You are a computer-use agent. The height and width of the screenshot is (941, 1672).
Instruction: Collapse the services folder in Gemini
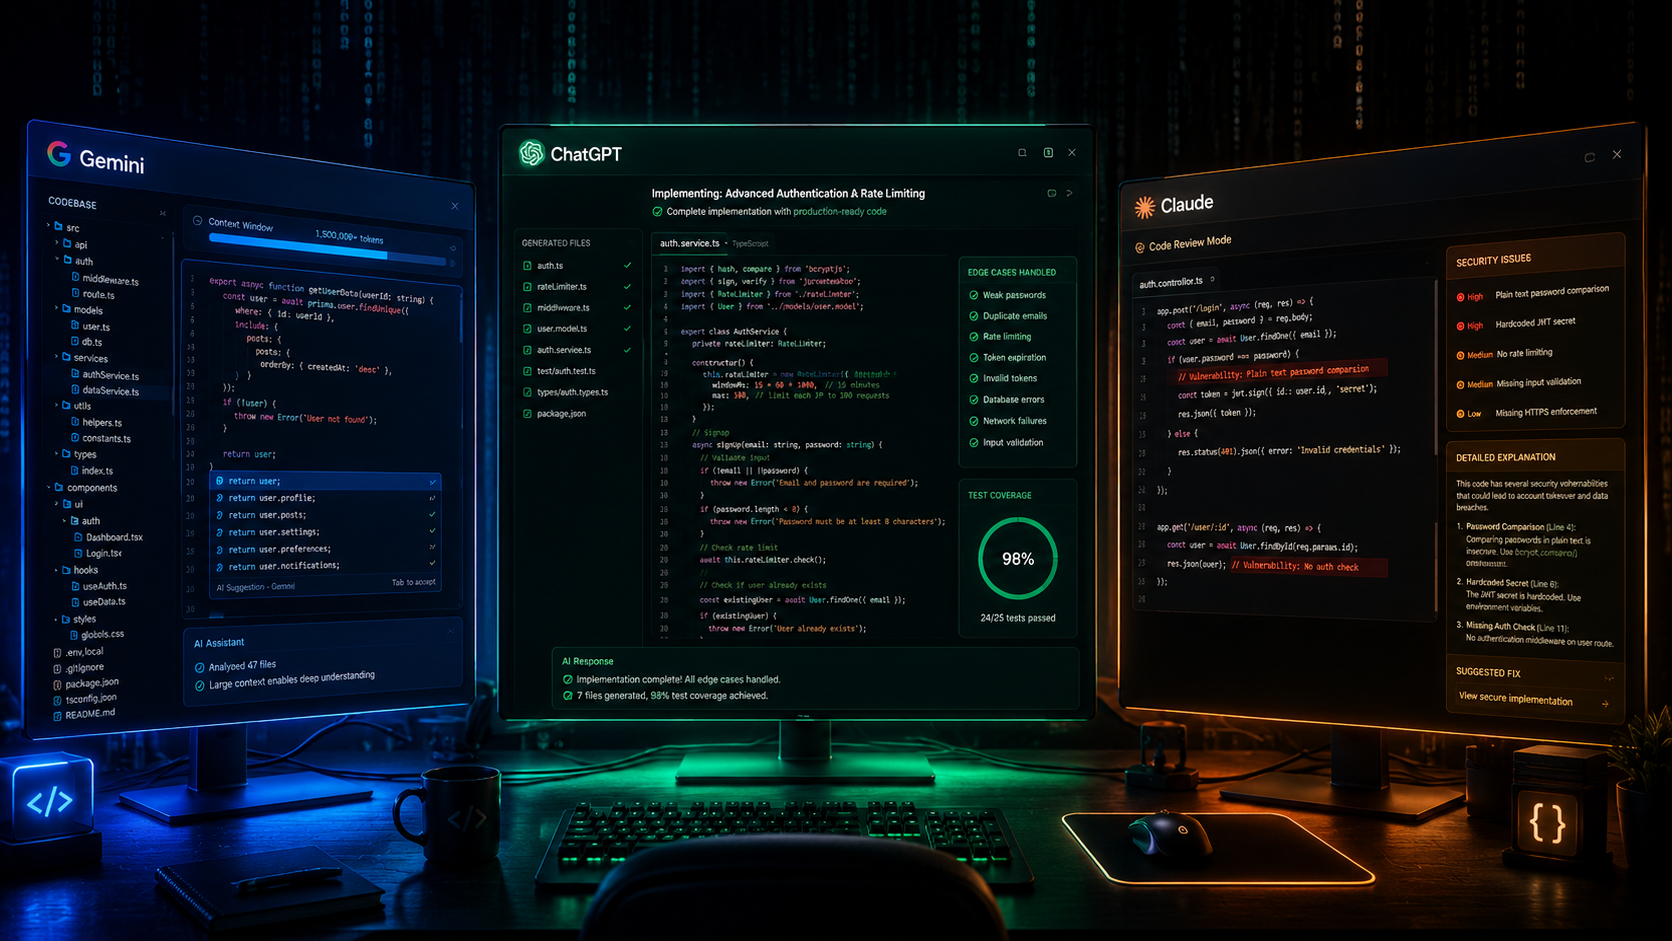point(57,356)
